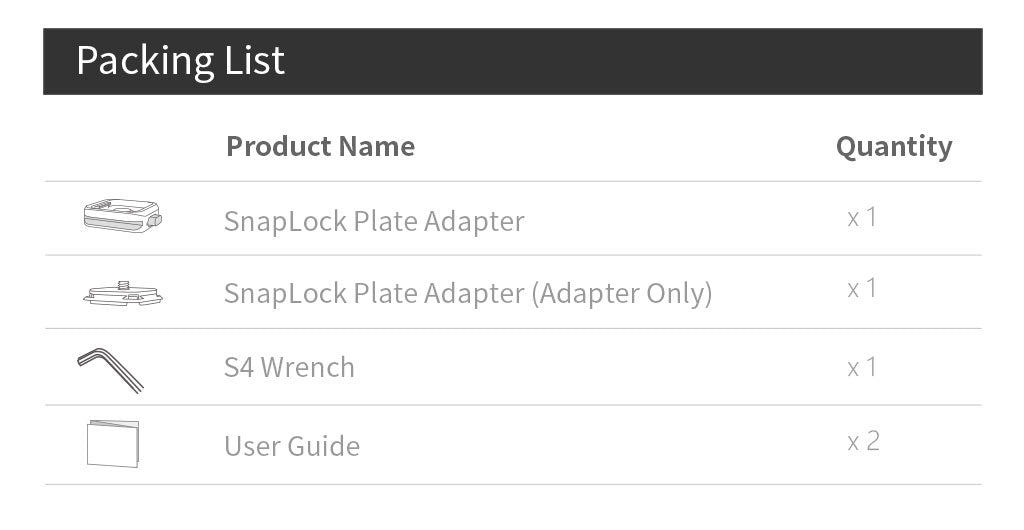
Task: Click the word "Guide" in the last row
Action: pos(325,445)
